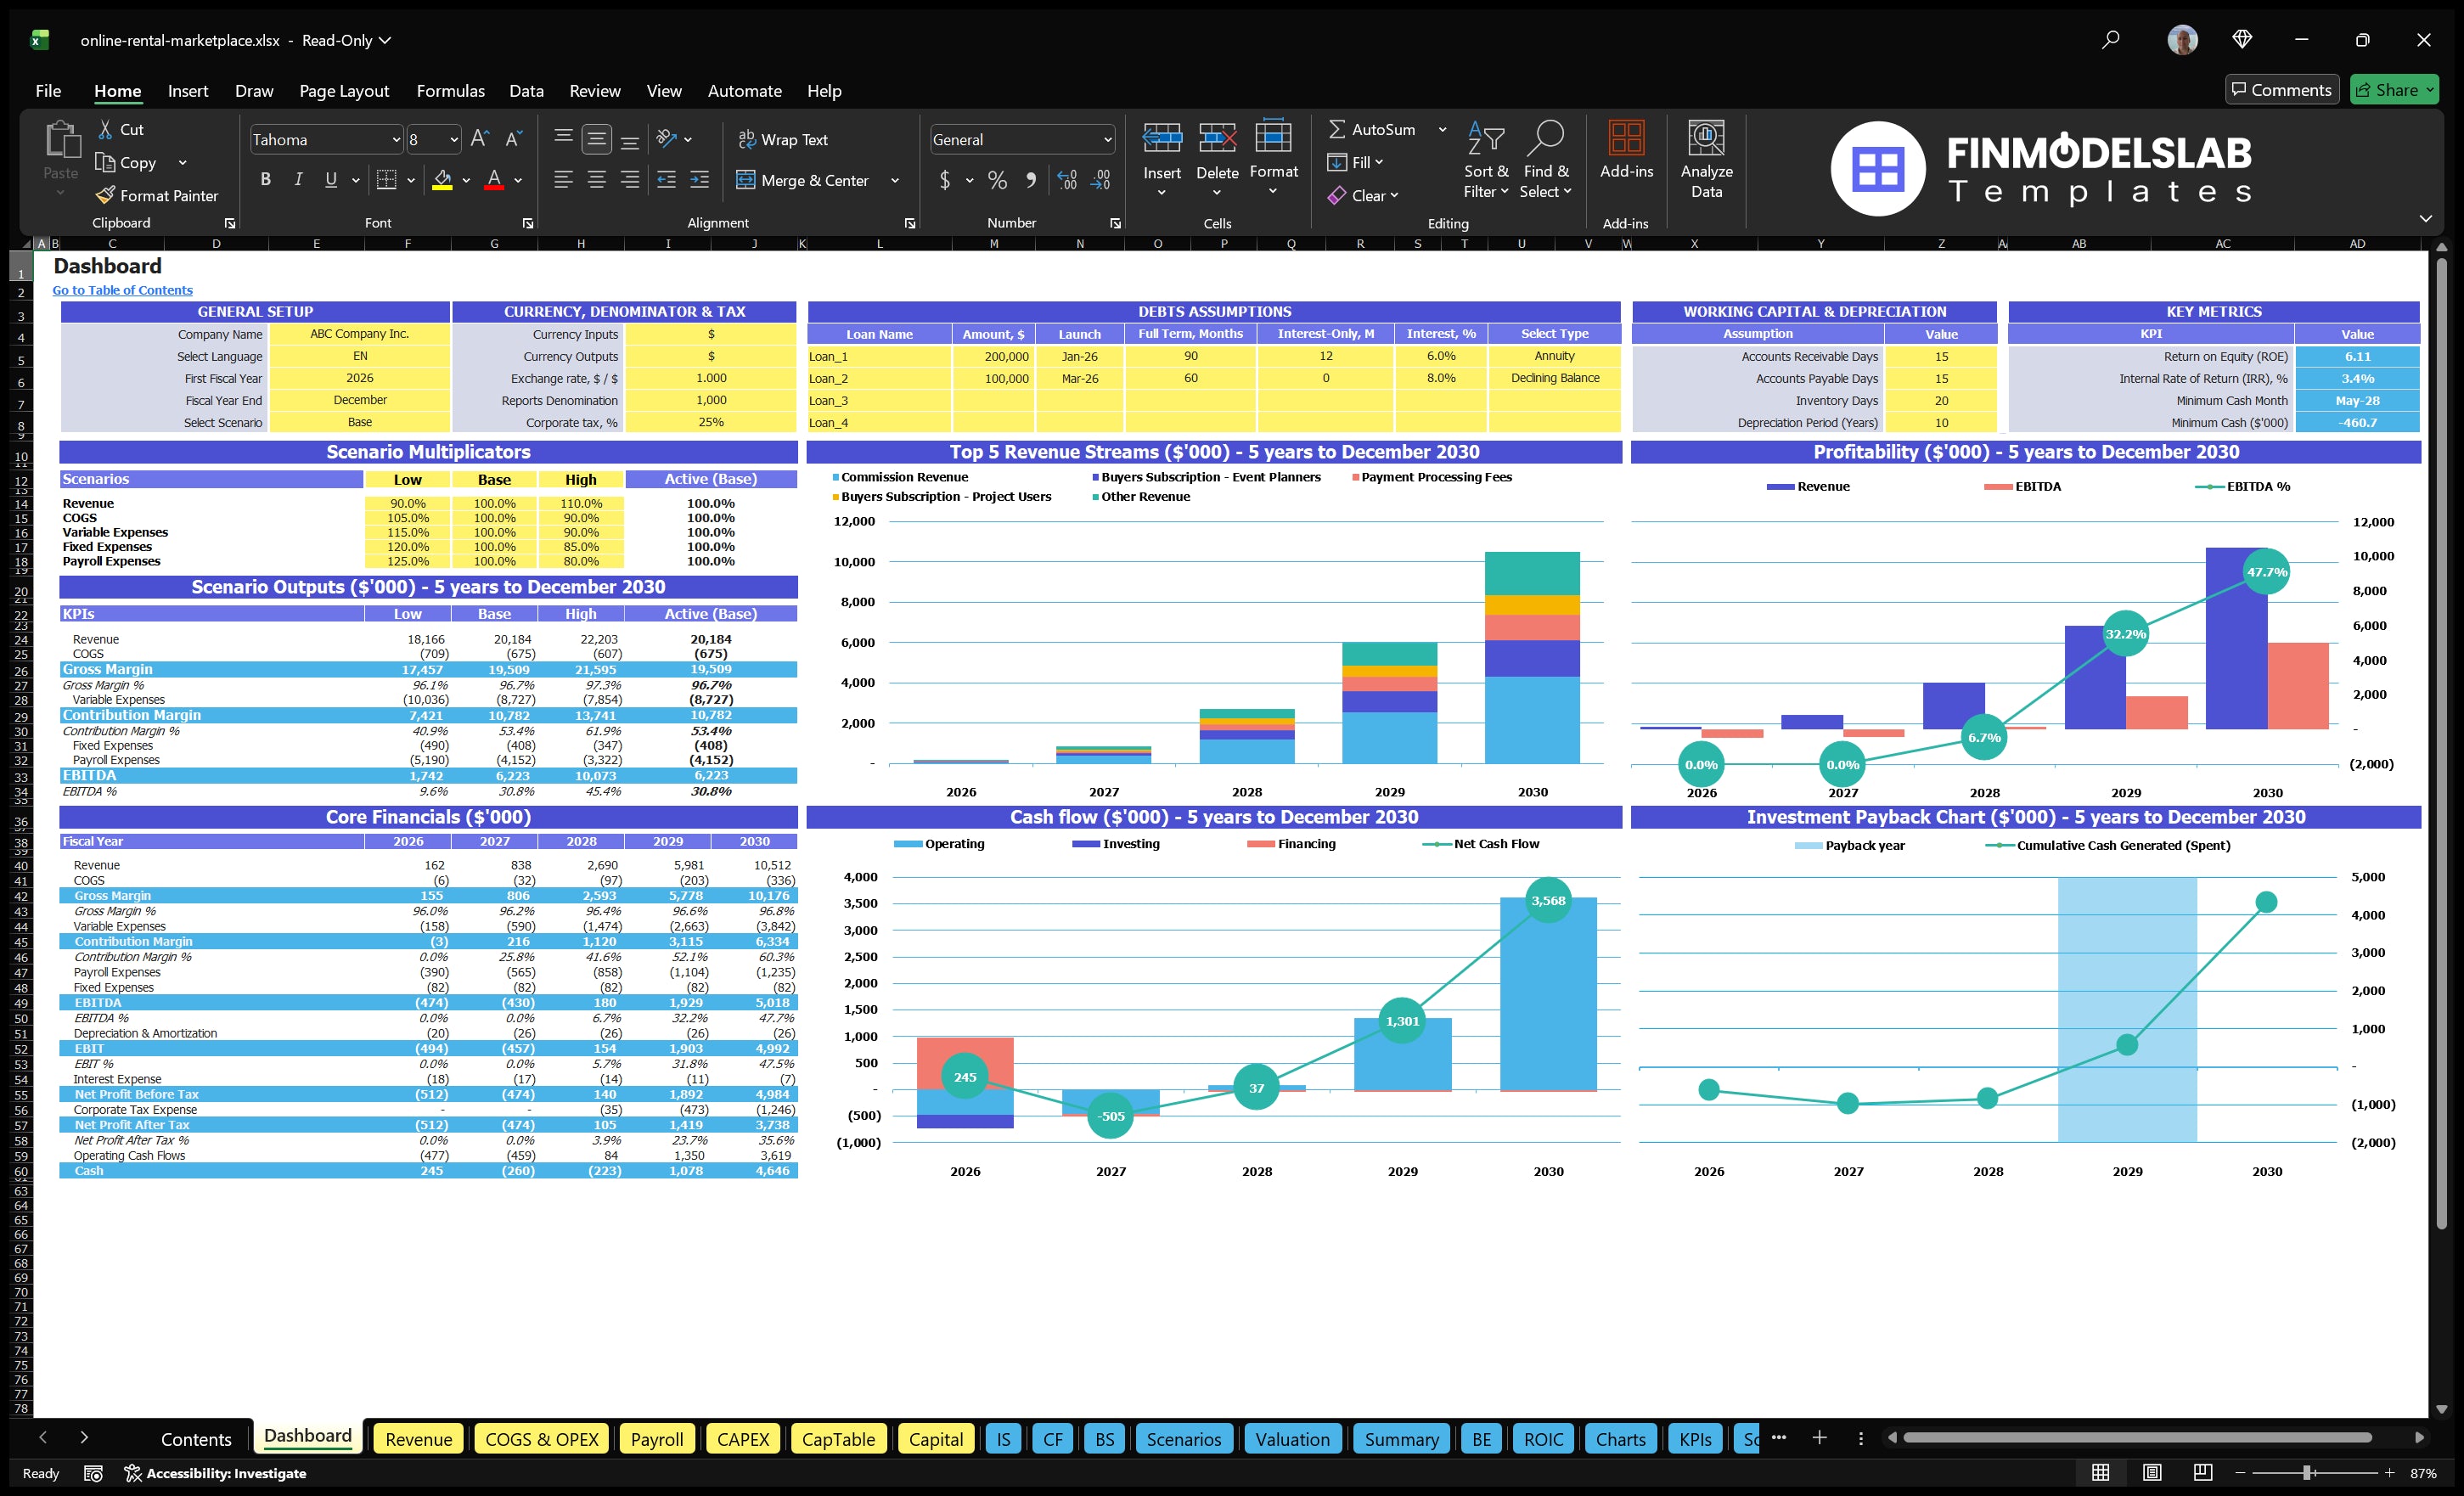Click the Go to Table of Contents link
Viewport: 2464px width, 1496px height.
point(122,290)
